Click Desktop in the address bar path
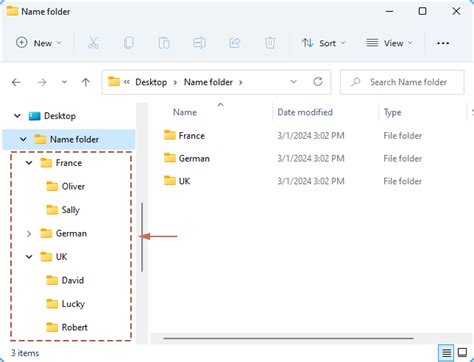This screenshot has height=362, width=474. 151,82
